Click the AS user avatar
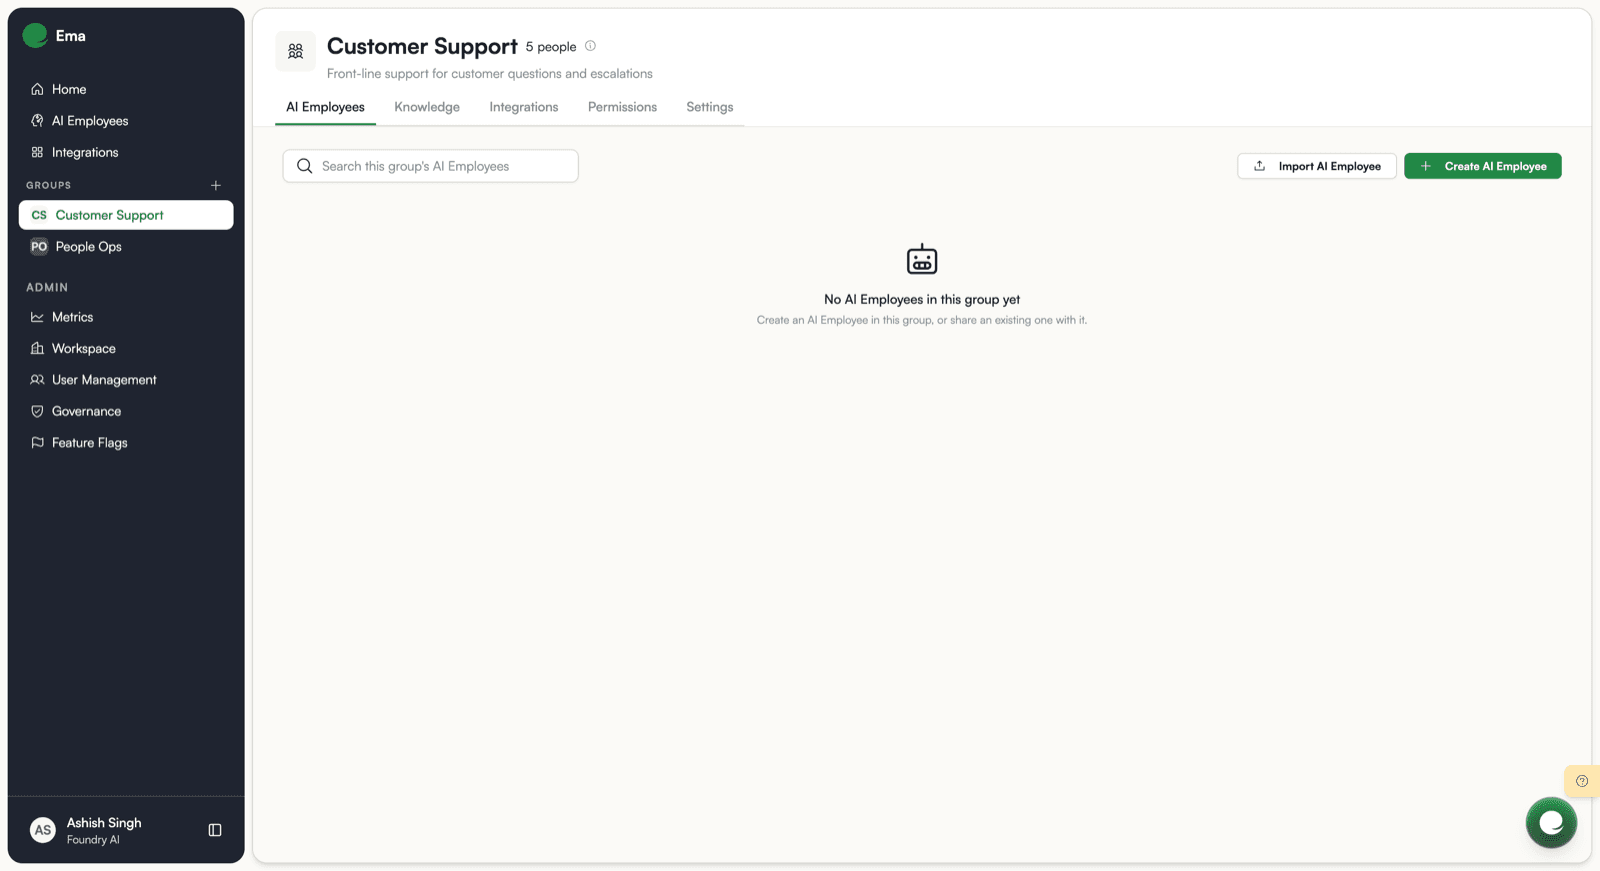 point(43,830)
